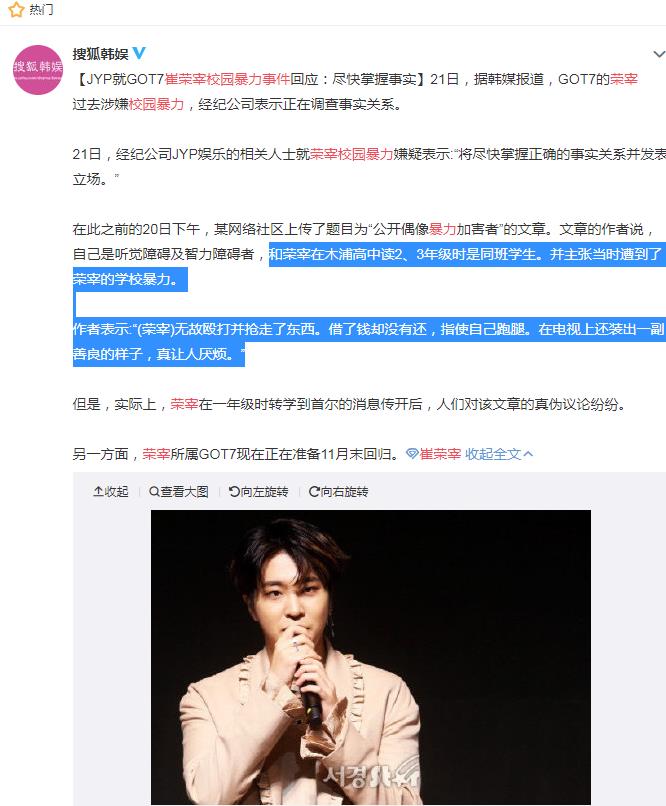
Task: Click the singer photo
Action: [x=371, y=657]
